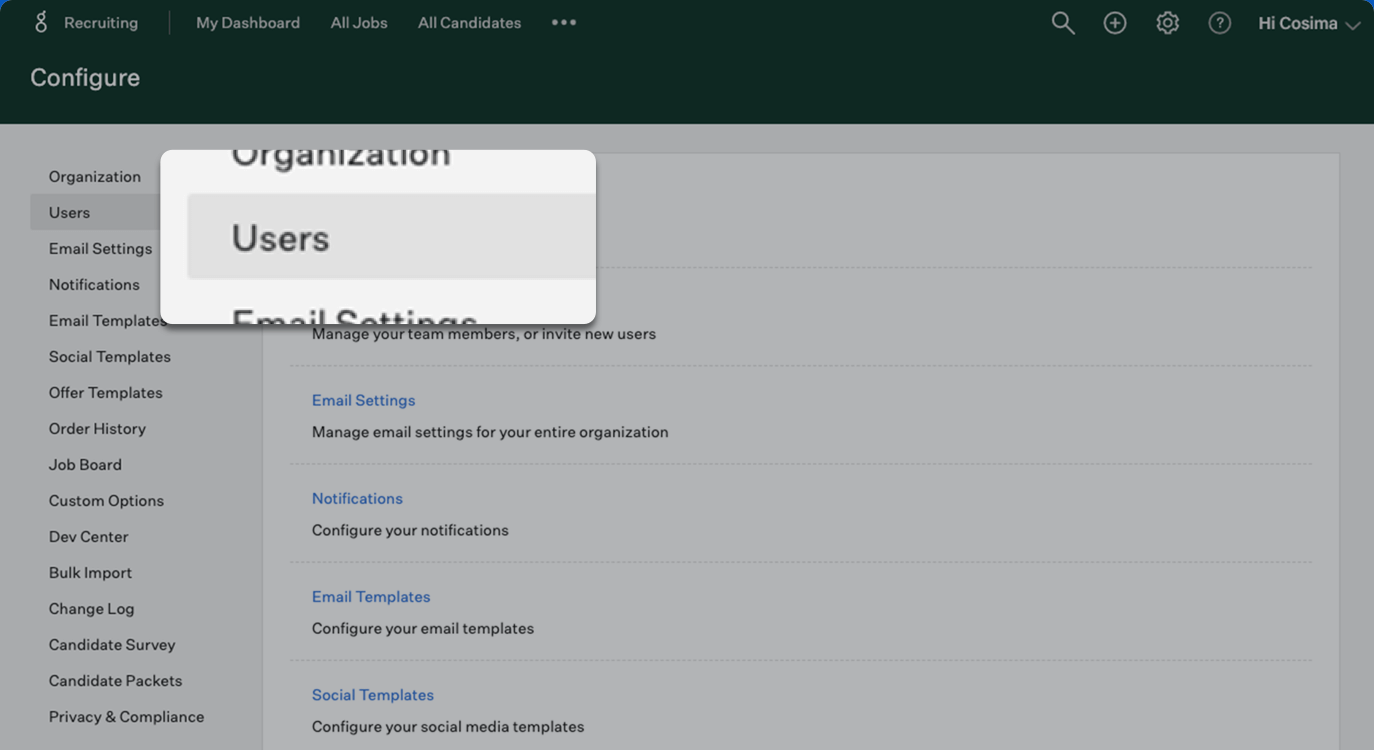Open All Jobs in top navigation

click(x=359, y=22)
